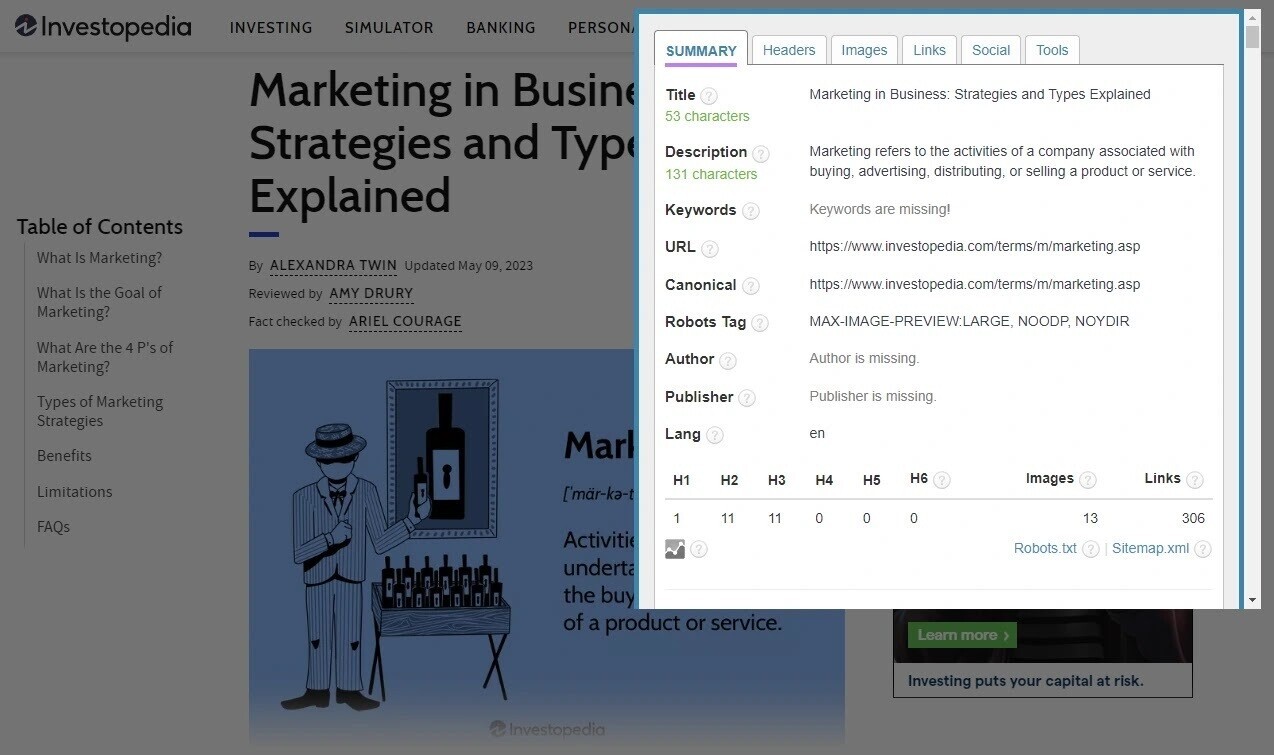The image size is (1274, 755).
Task: Select the Tools tab
Action: (x=1052, y=50)
